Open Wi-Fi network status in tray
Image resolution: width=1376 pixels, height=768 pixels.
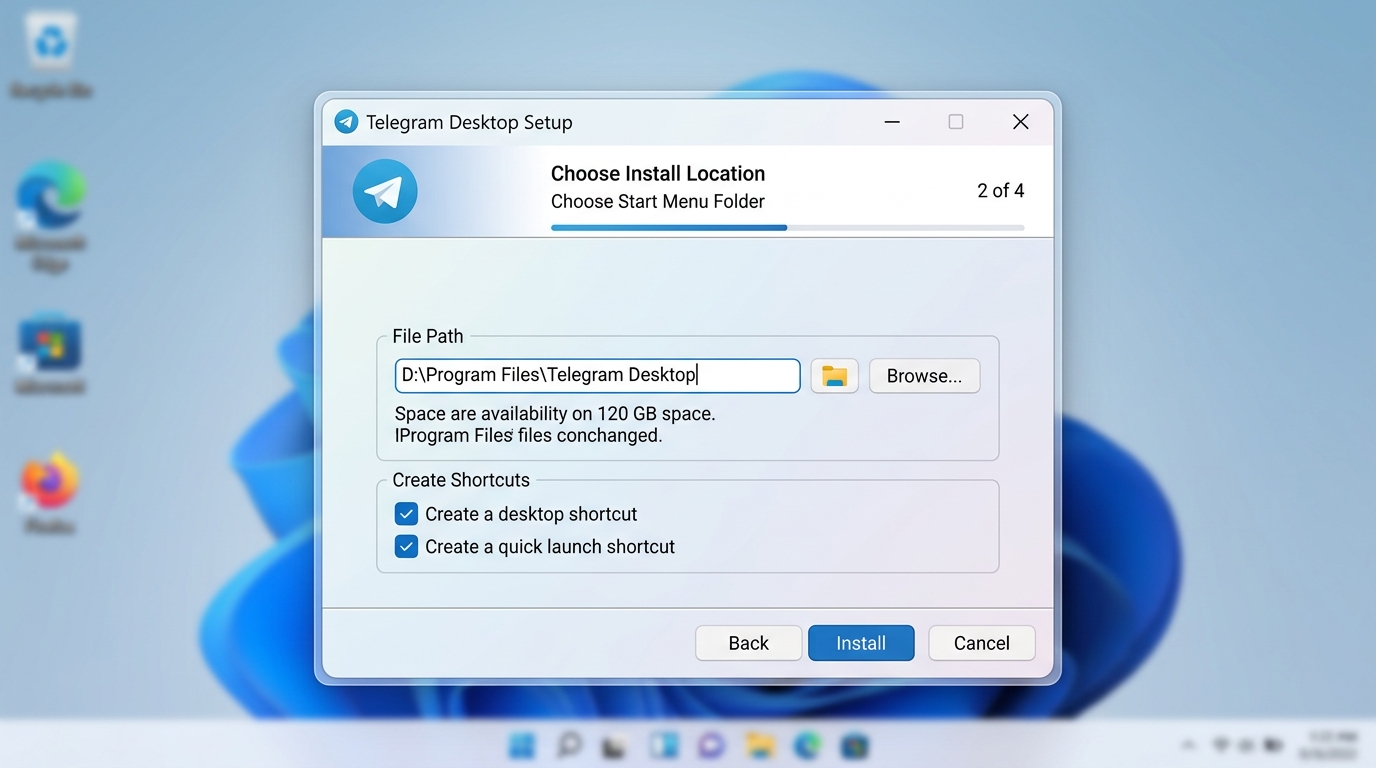click(x=1221, y=745)
